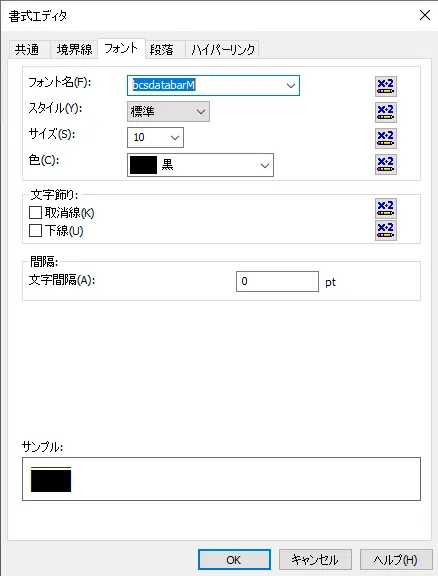Close the 書式エディタ dialog
The height and width of the screenshot is (576, 438).
click(x=425, y=15)
